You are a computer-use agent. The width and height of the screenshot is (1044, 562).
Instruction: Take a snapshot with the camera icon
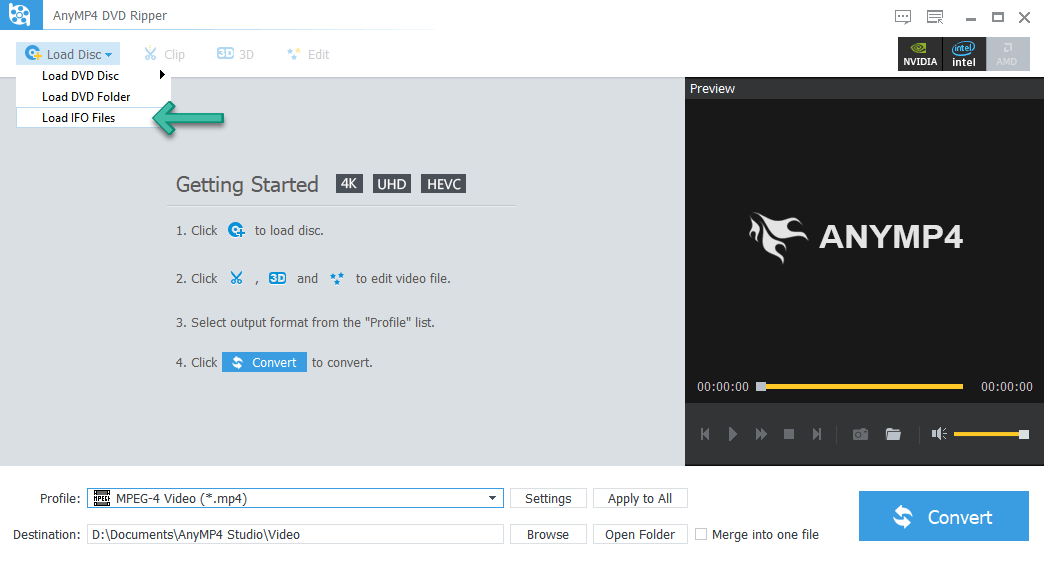860,434
